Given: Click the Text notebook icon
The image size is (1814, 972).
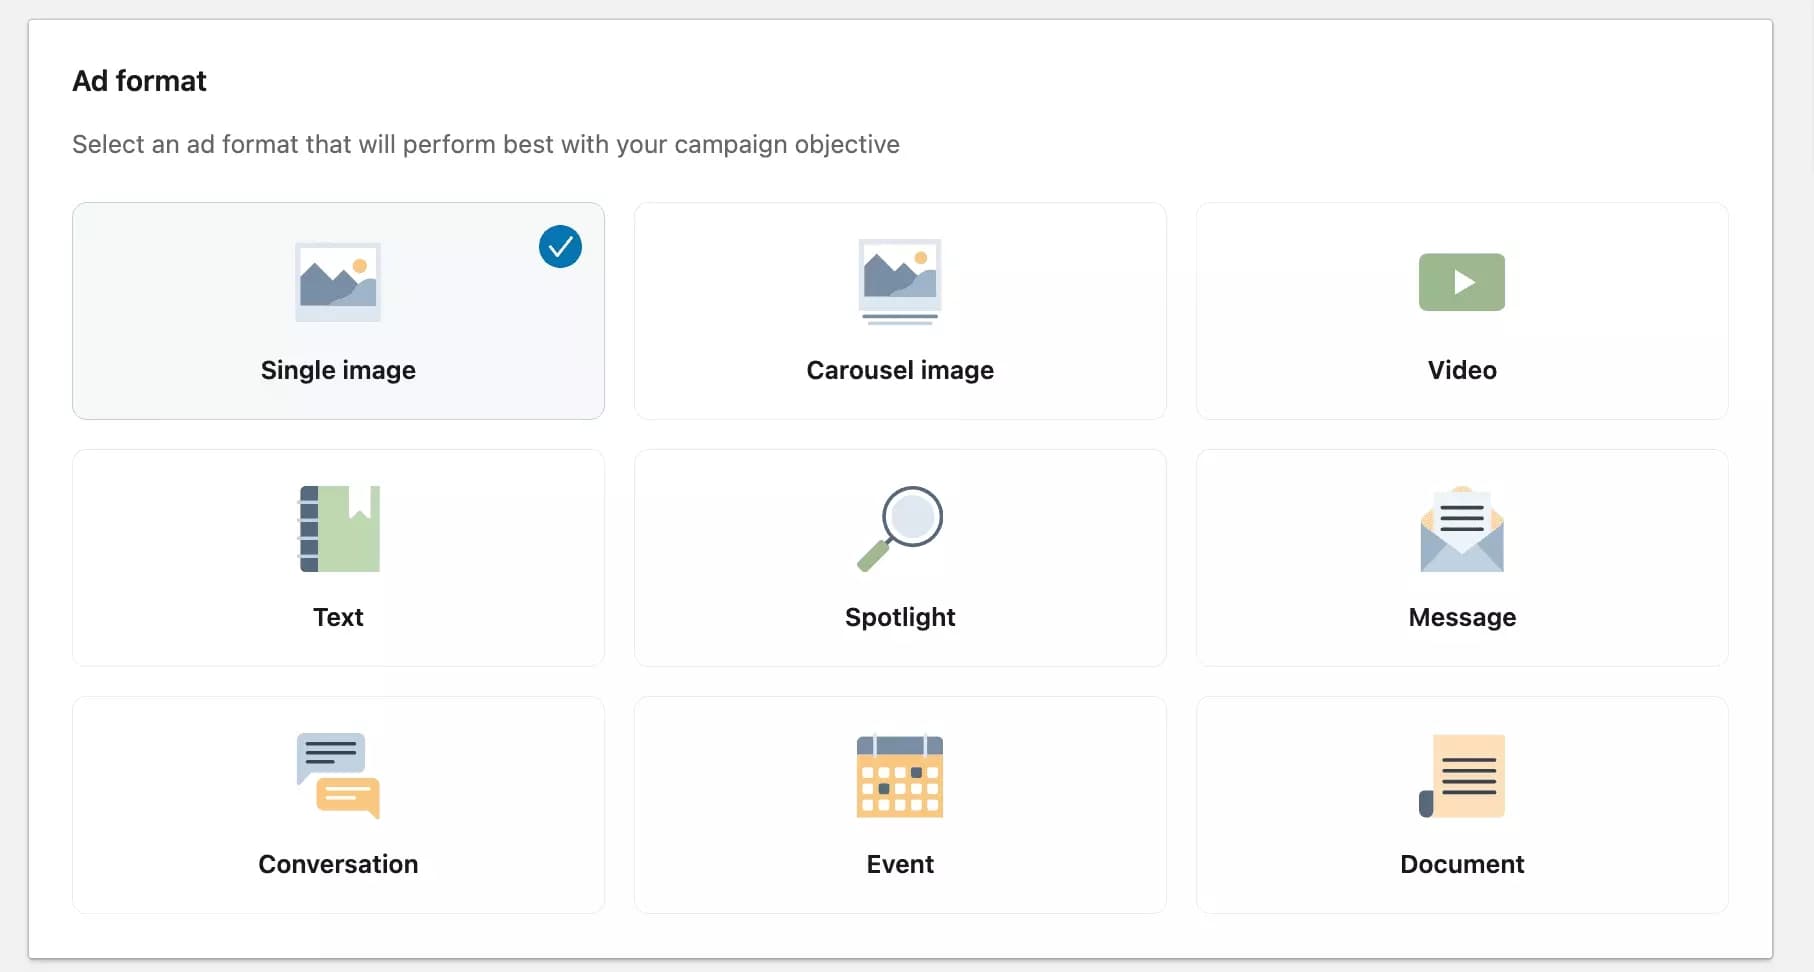Looking at the screenshot, I should pyautogui.click(x=338, y=529).
